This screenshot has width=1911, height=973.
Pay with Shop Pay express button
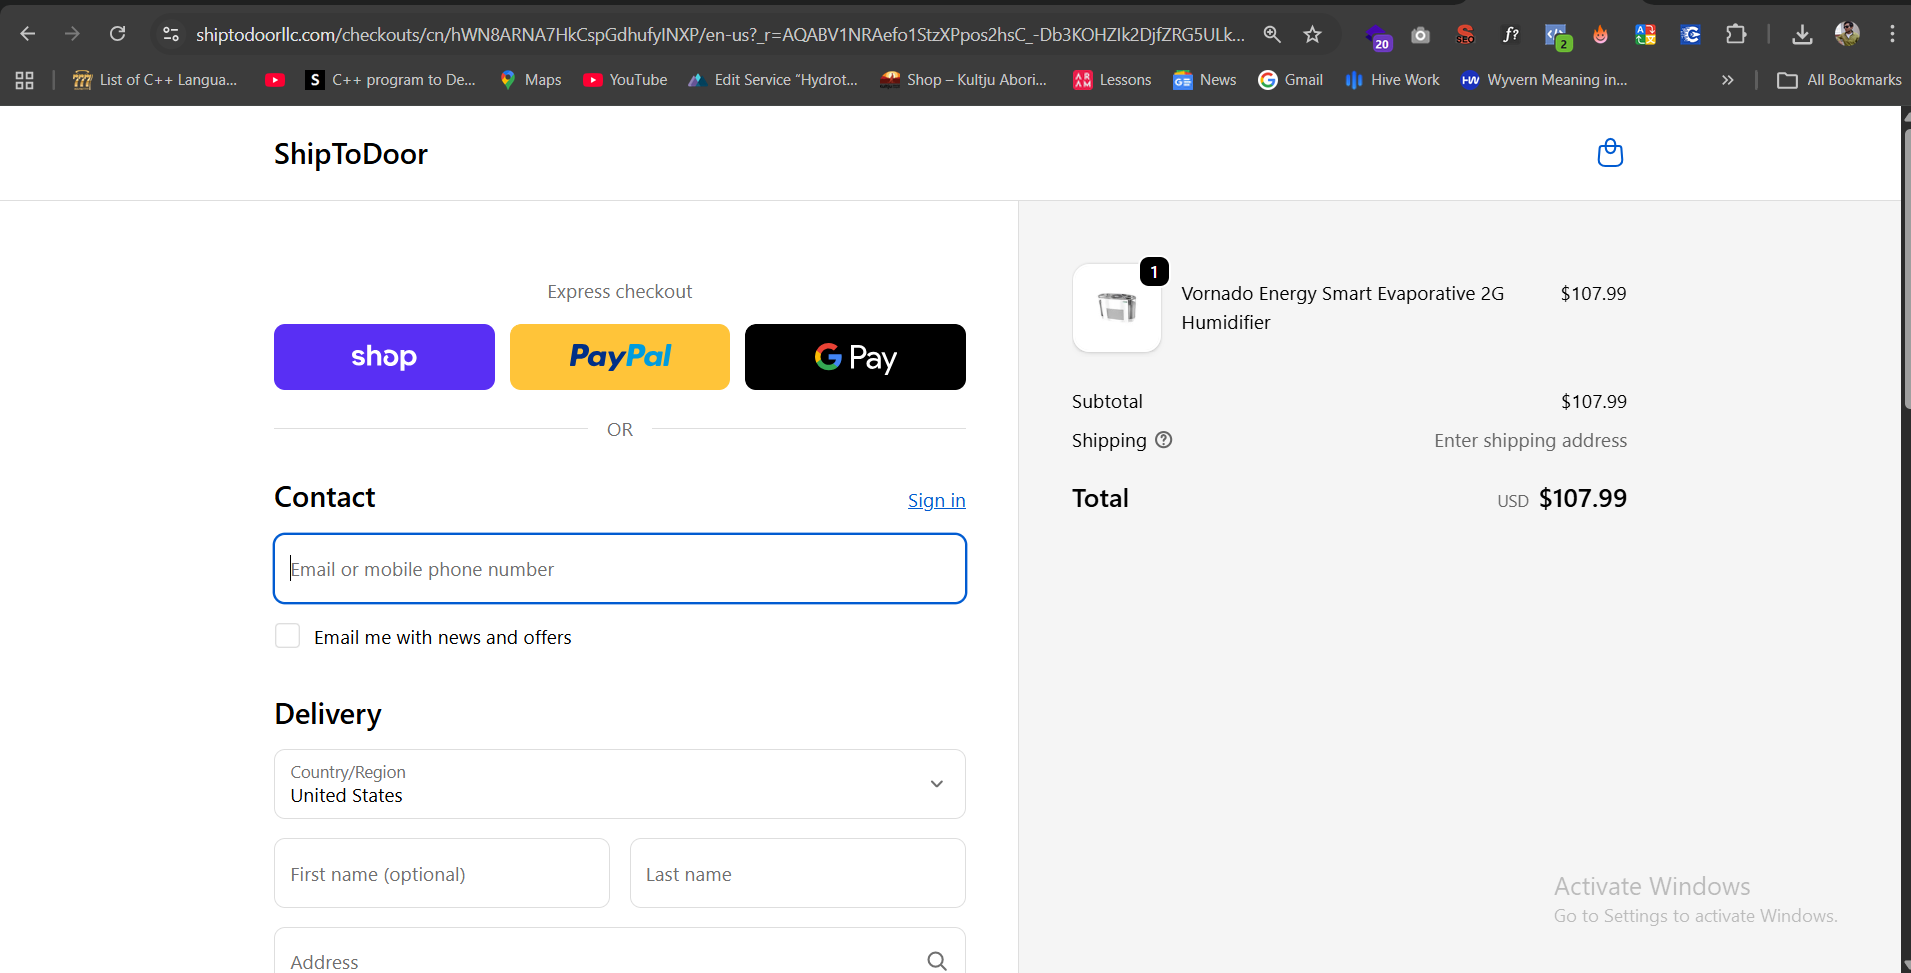coord(384,357)
